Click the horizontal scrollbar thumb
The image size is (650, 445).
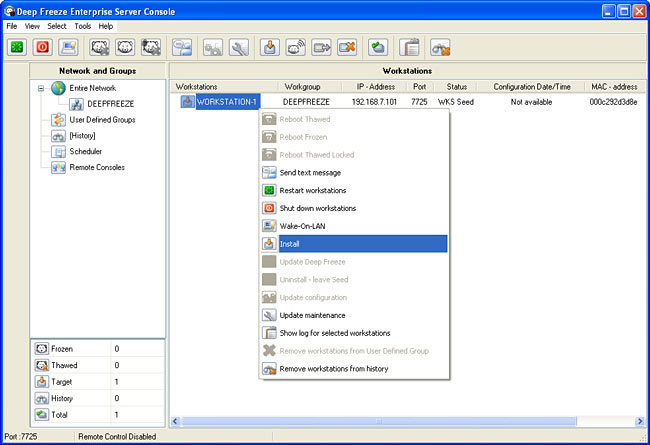pyautogui.click(x=379, y=421)
